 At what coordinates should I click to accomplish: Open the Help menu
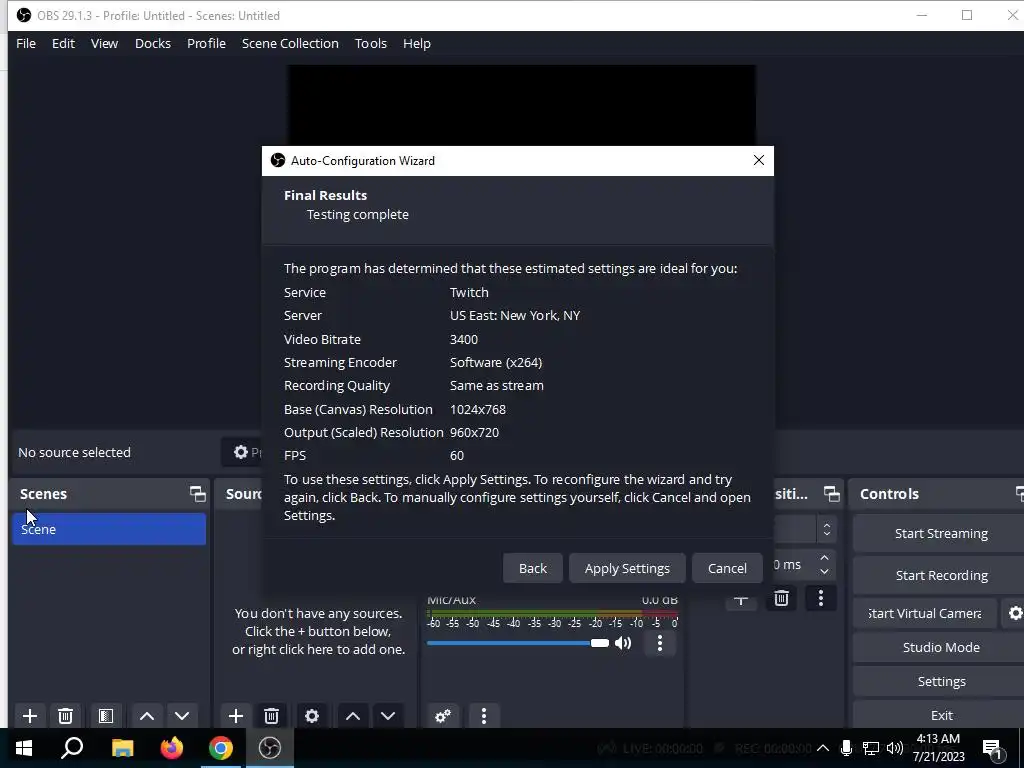[417, 43]
